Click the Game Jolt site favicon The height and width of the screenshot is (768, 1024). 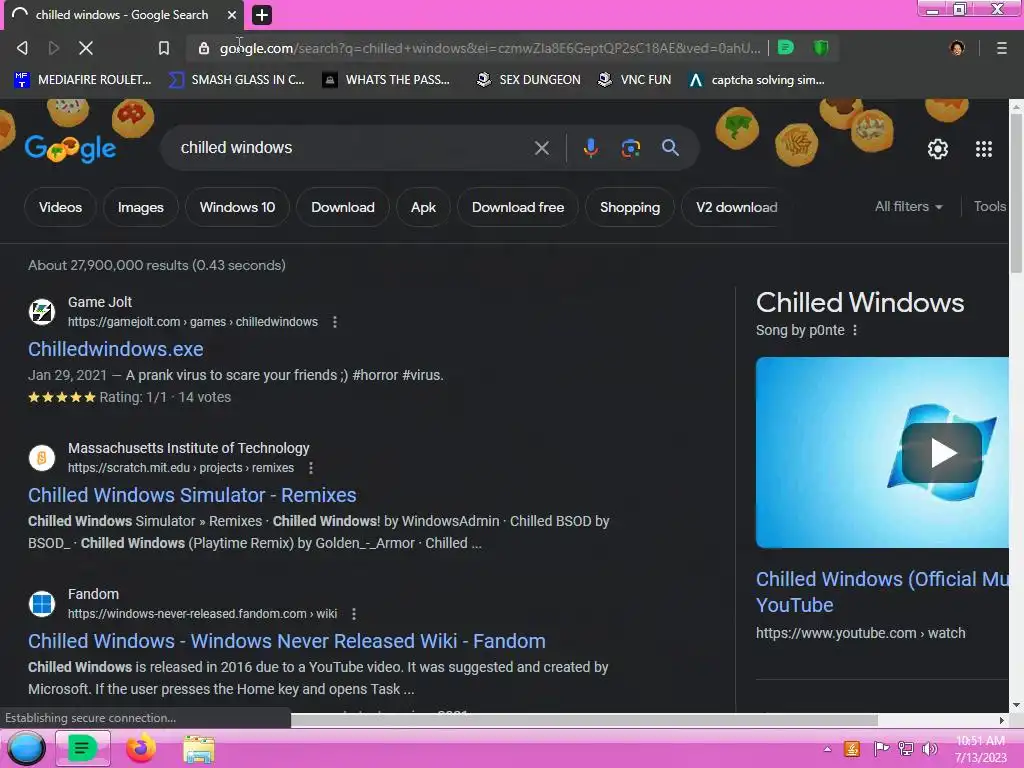[42, 312]
